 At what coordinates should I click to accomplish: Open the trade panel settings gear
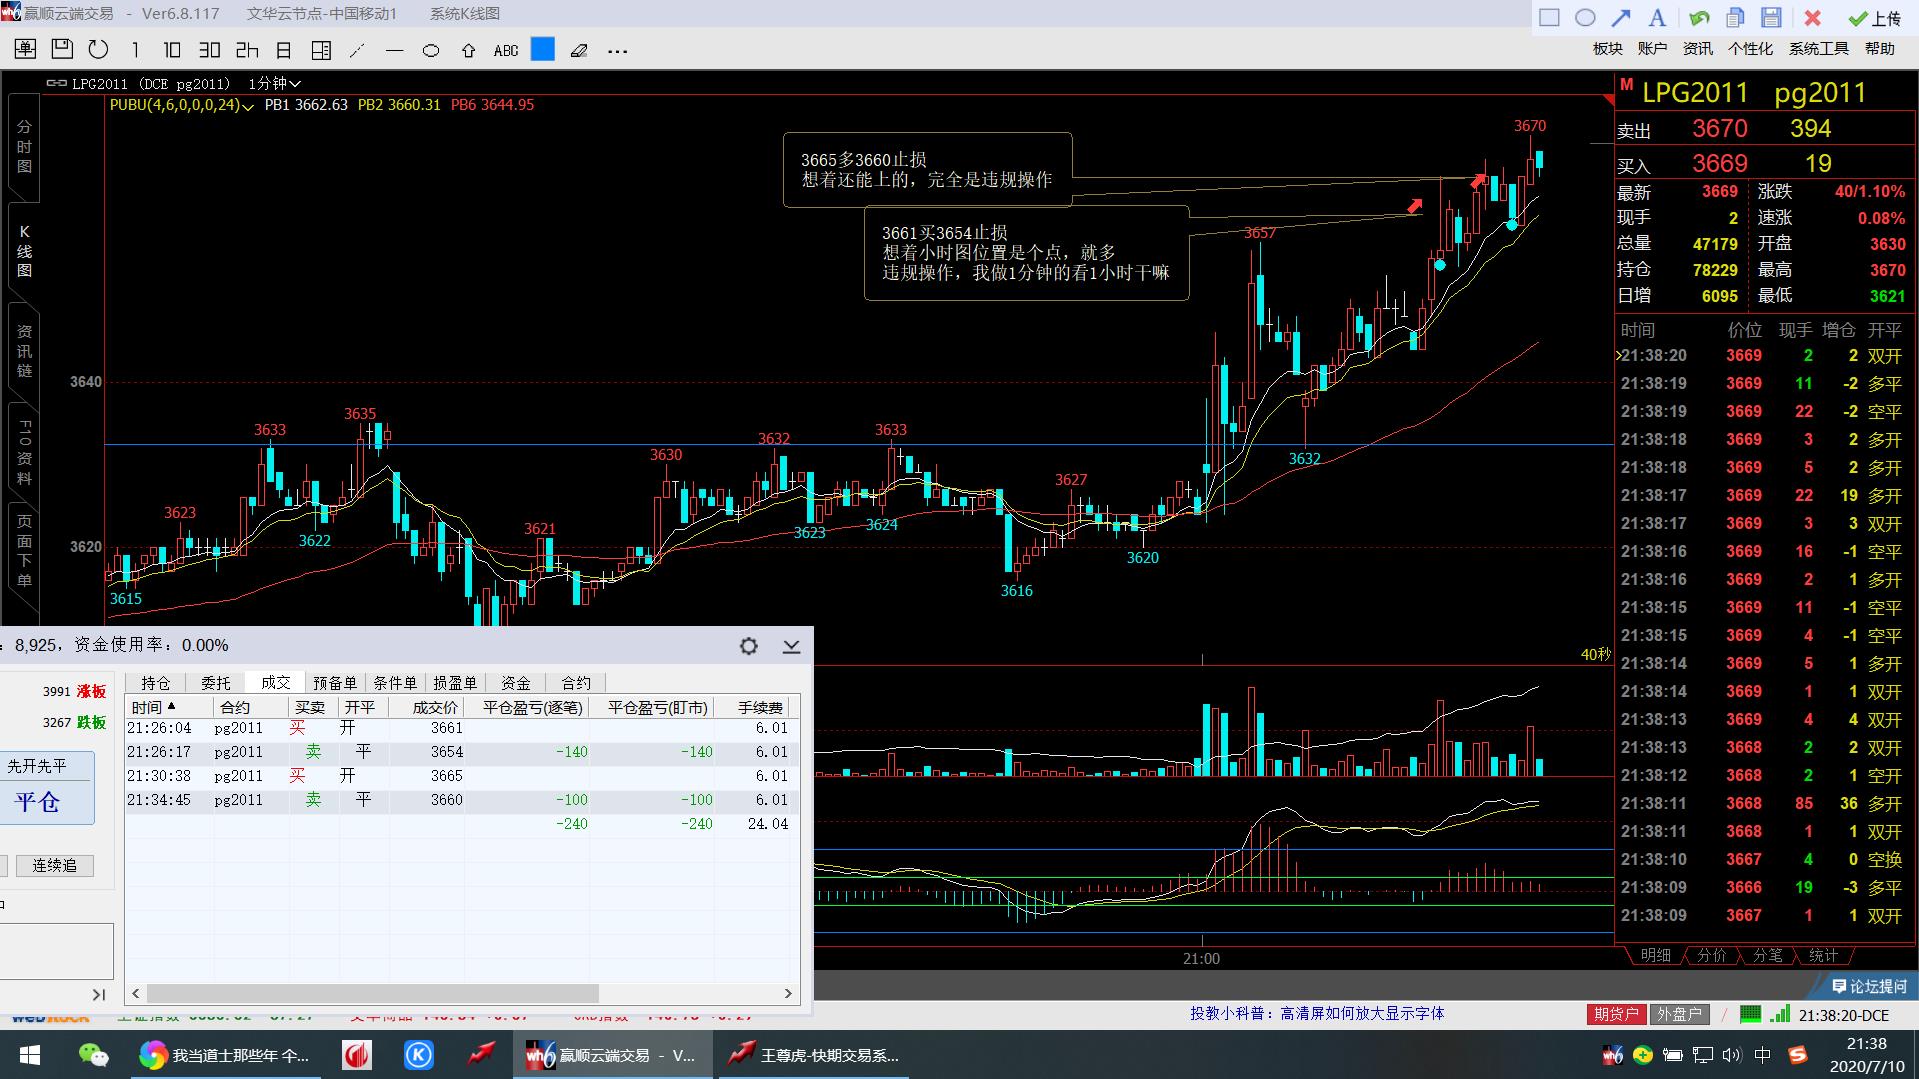[748, 646]
